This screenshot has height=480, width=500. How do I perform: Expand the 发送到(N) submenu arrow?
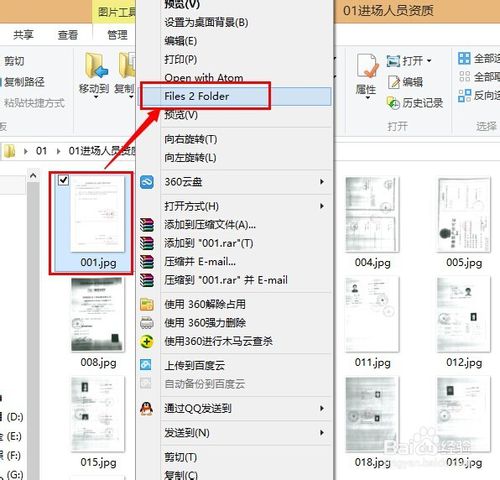(x=322, y=433)
